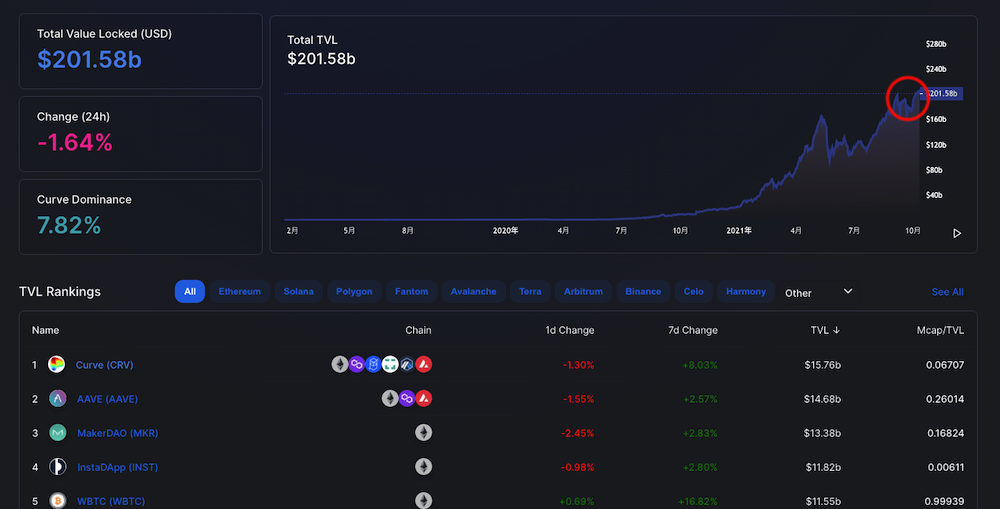
Task: Open the WBTC (WBTC) protocol link
Action: [x=111, y=501]
